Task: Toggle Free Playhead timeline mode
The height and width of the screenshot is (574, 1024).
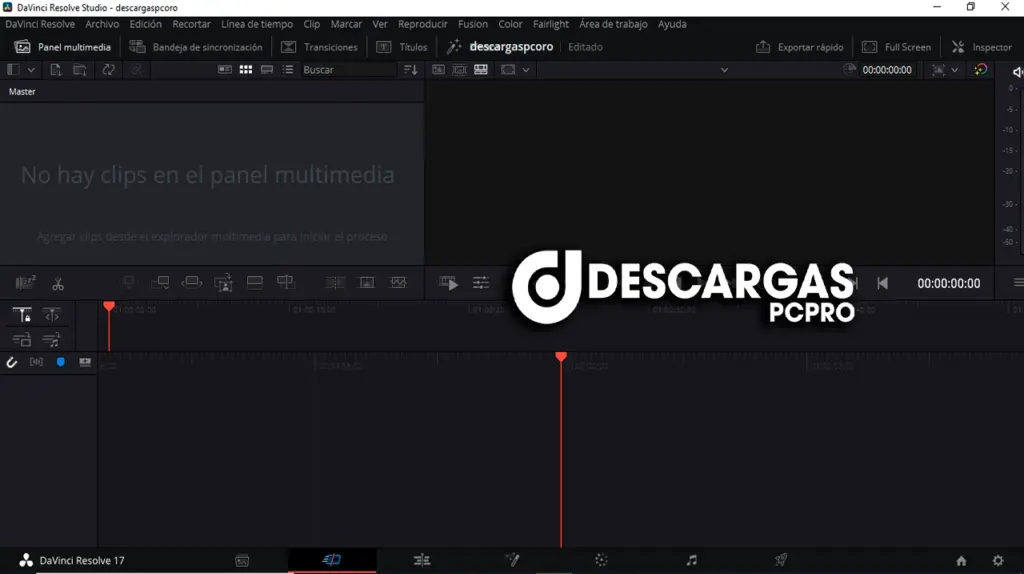Action: tap(52, 315)
